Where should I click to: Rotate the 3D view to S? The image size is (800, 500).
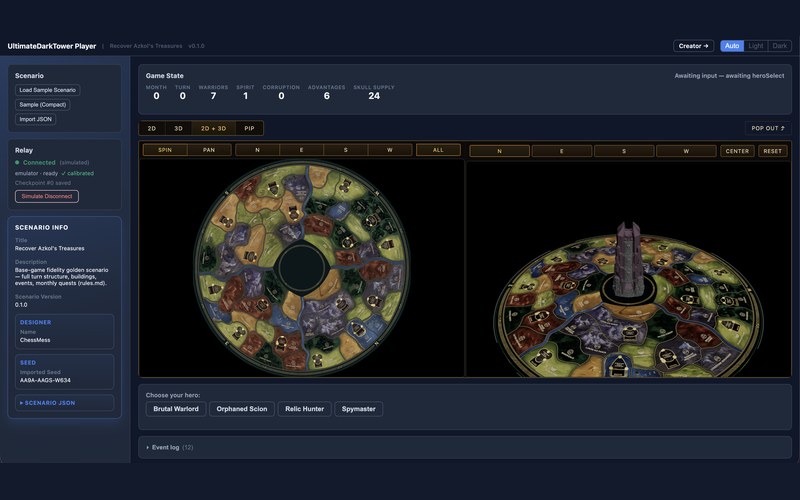pos(624,151)
